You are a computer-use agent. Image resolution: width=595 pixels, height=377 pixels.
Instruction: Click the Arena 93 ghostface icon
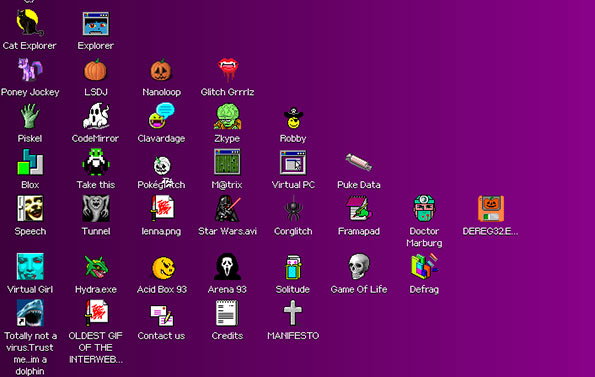[227, 267]
